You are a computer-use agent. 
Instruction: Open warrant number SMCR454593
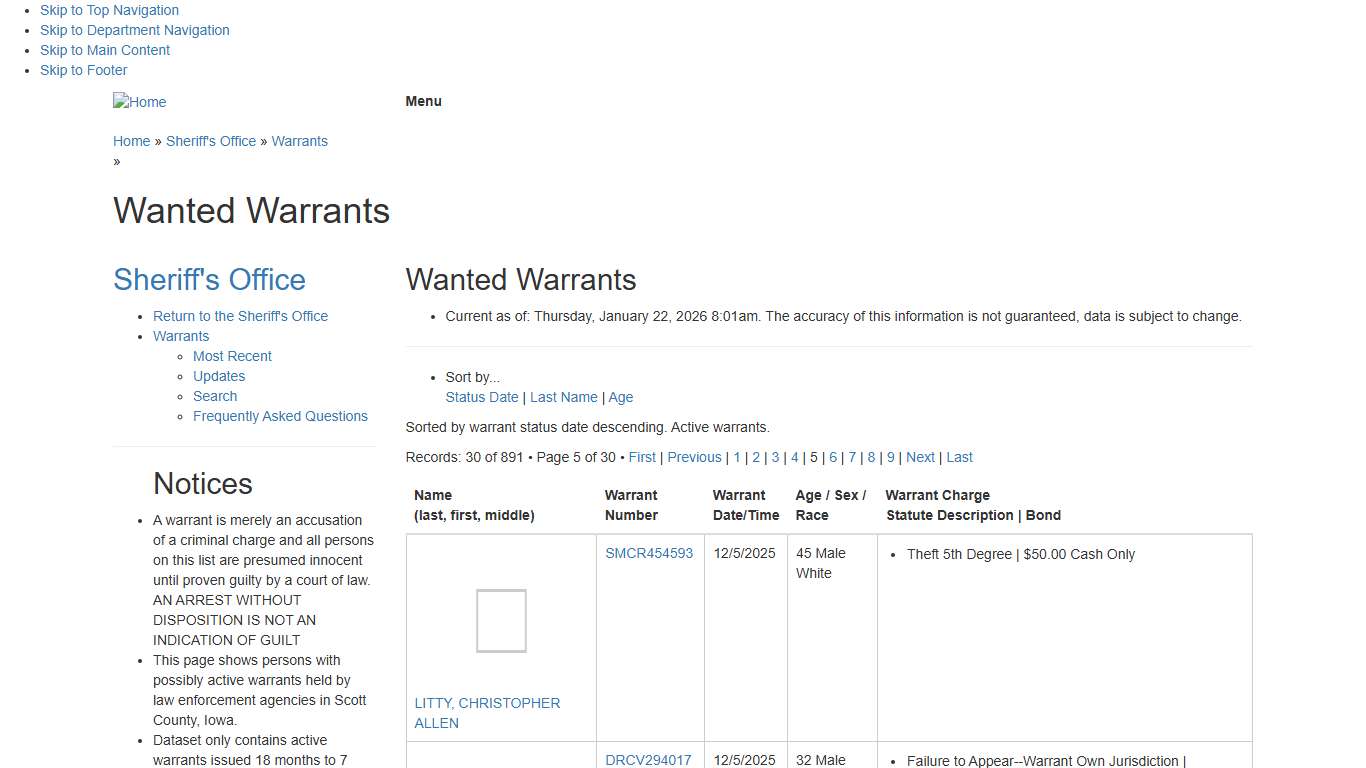tap(649, 553)
